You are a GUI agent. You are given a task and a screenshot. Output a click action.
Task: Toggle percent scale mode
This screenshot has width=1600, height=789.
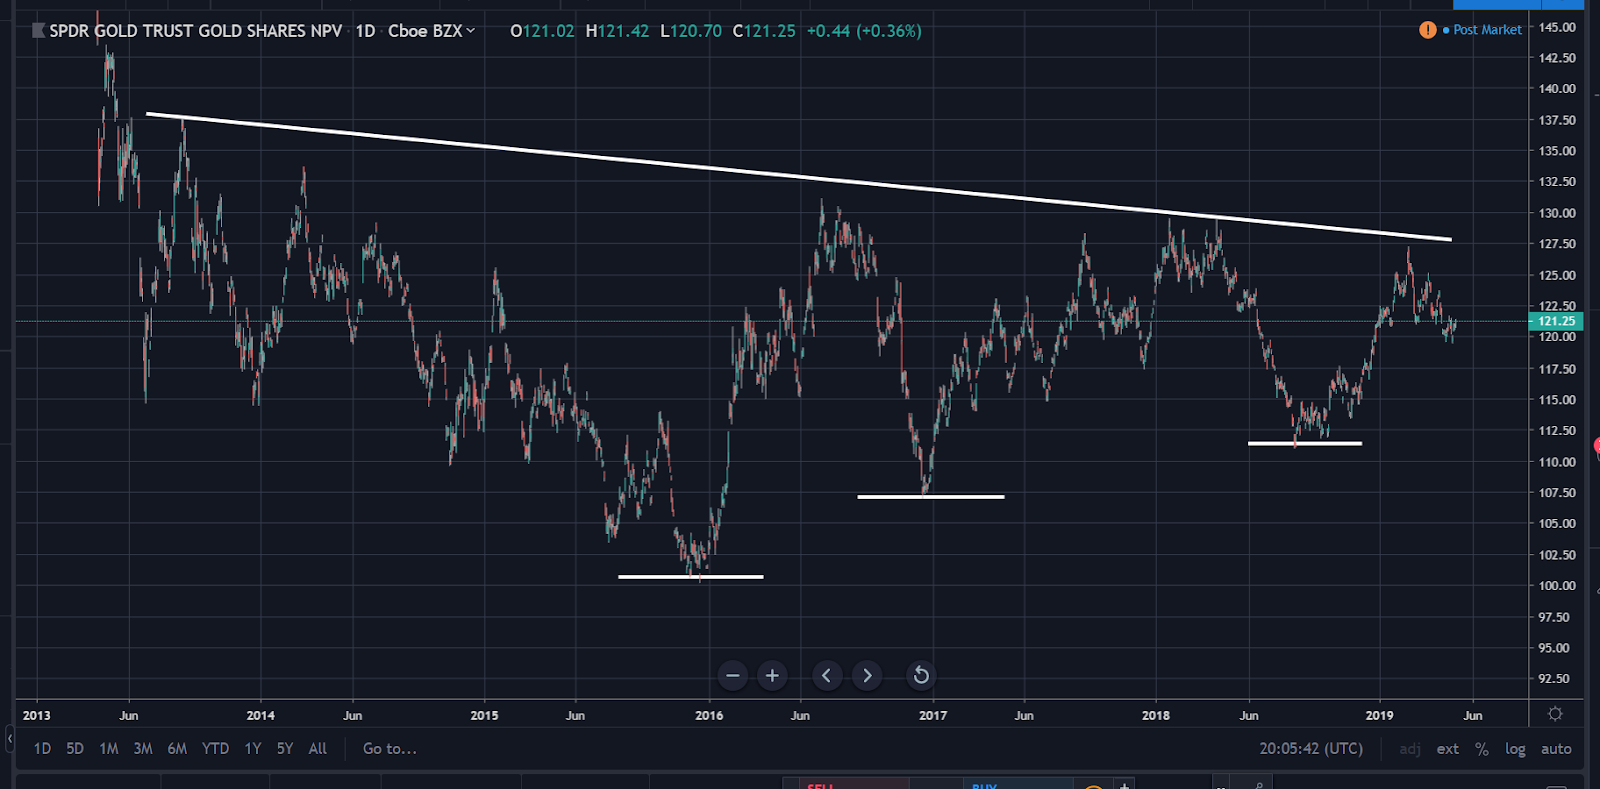tap(1482, 749)
